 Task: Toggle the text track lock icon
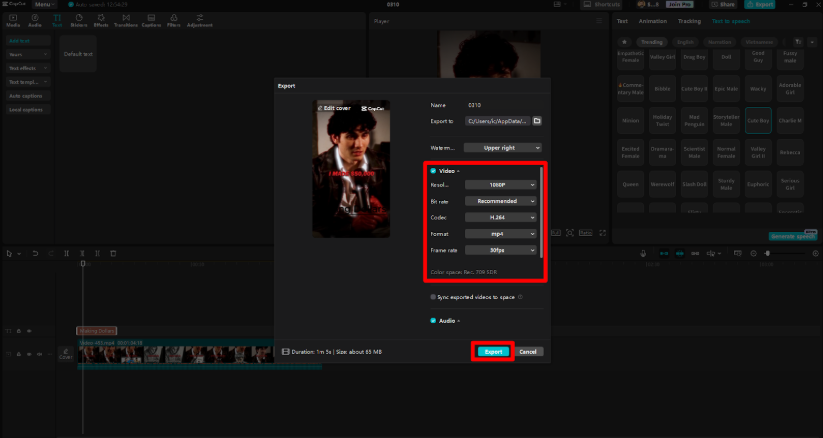coord(19,331)
